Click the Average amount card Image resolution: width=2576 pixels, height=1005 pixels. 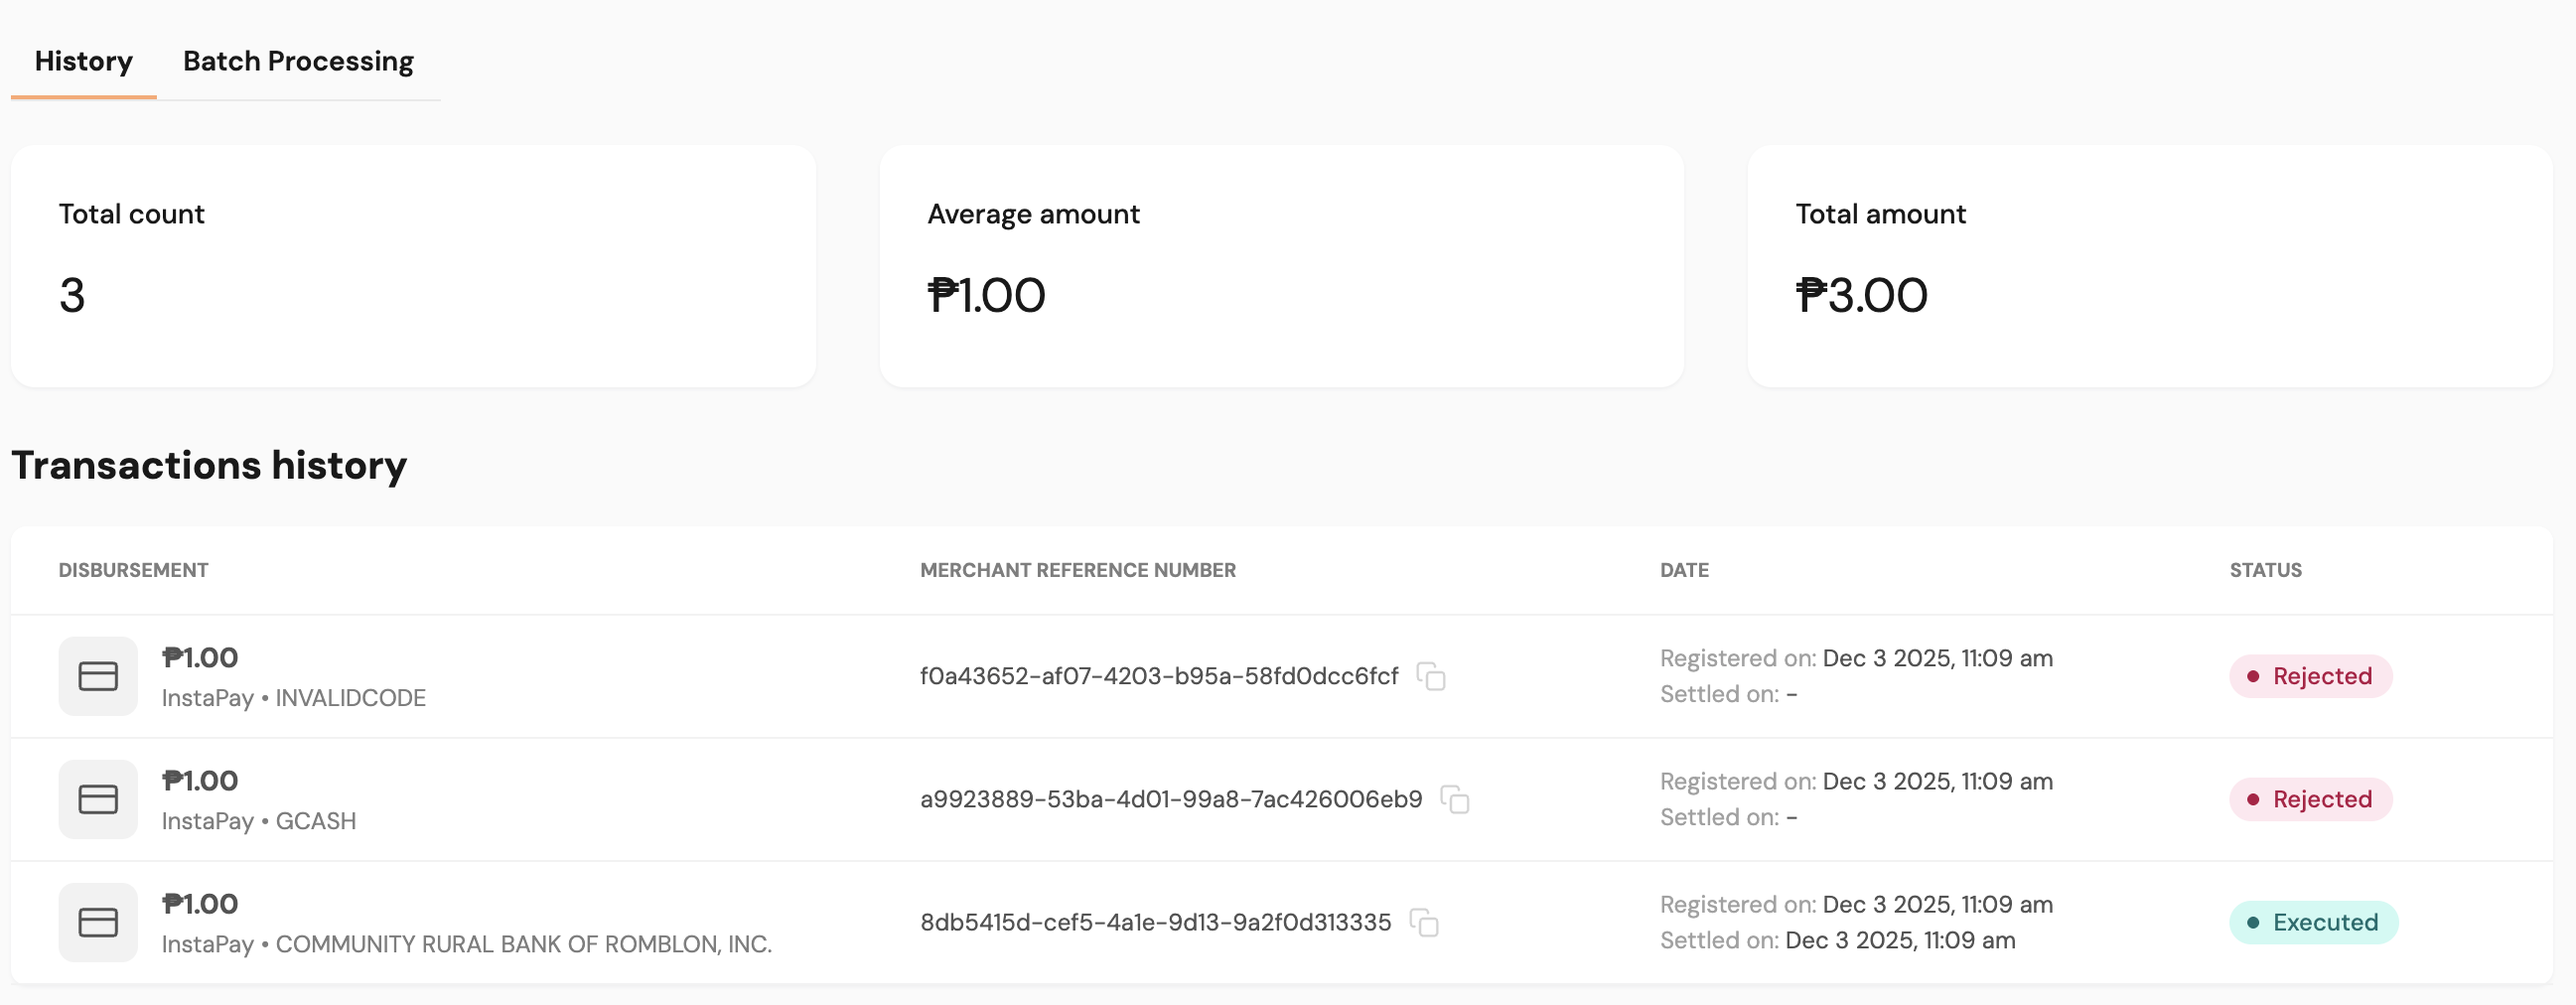pos(1281,266)
